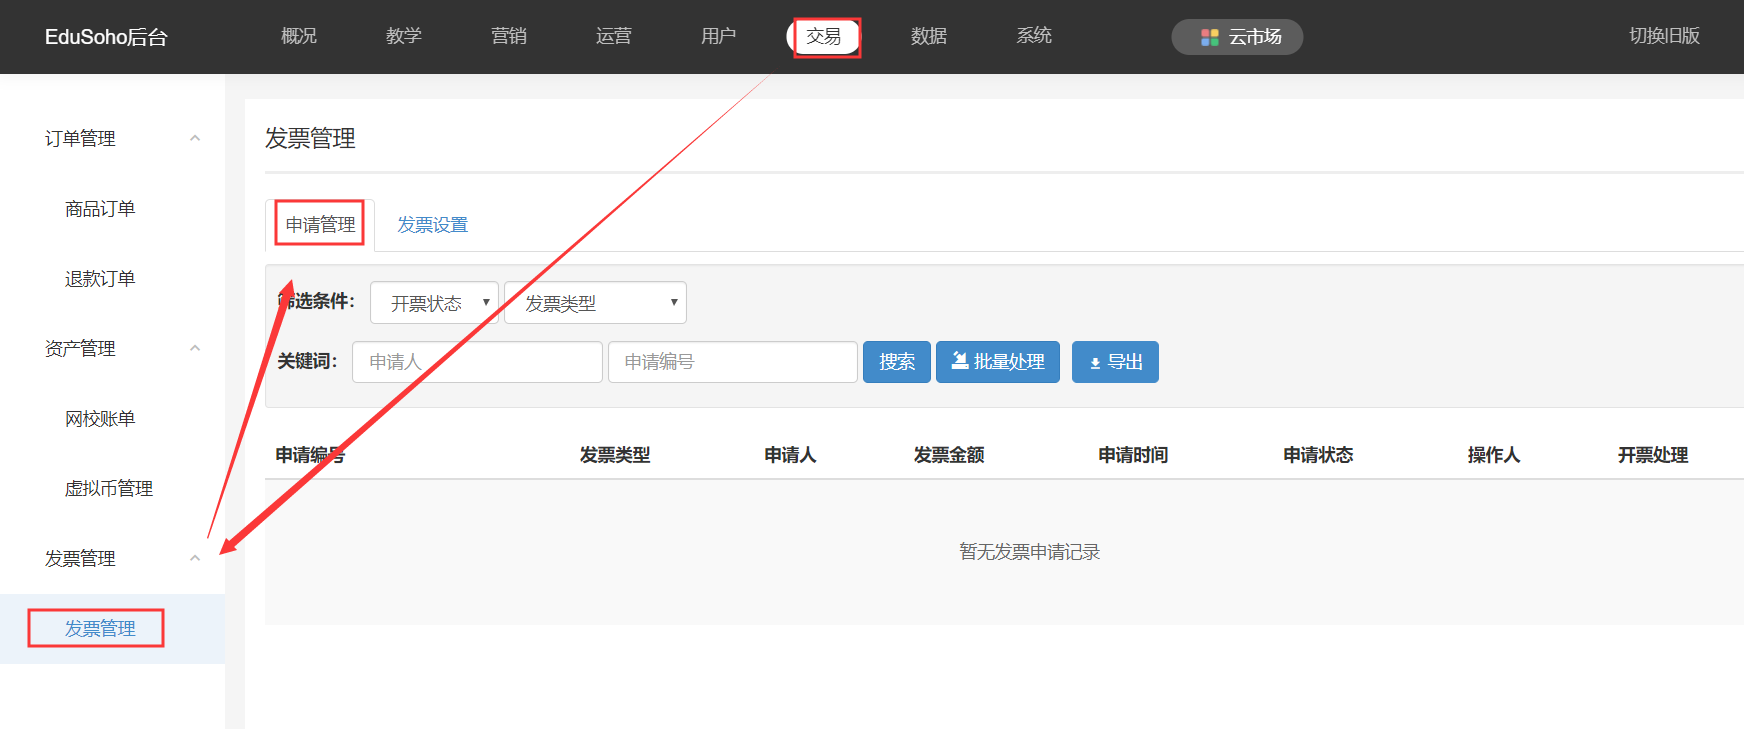The height and width of the screenshot is (729, 1744).
Task: Open the 开票状态 filter dropdown
Action: [x=434, y=303]
